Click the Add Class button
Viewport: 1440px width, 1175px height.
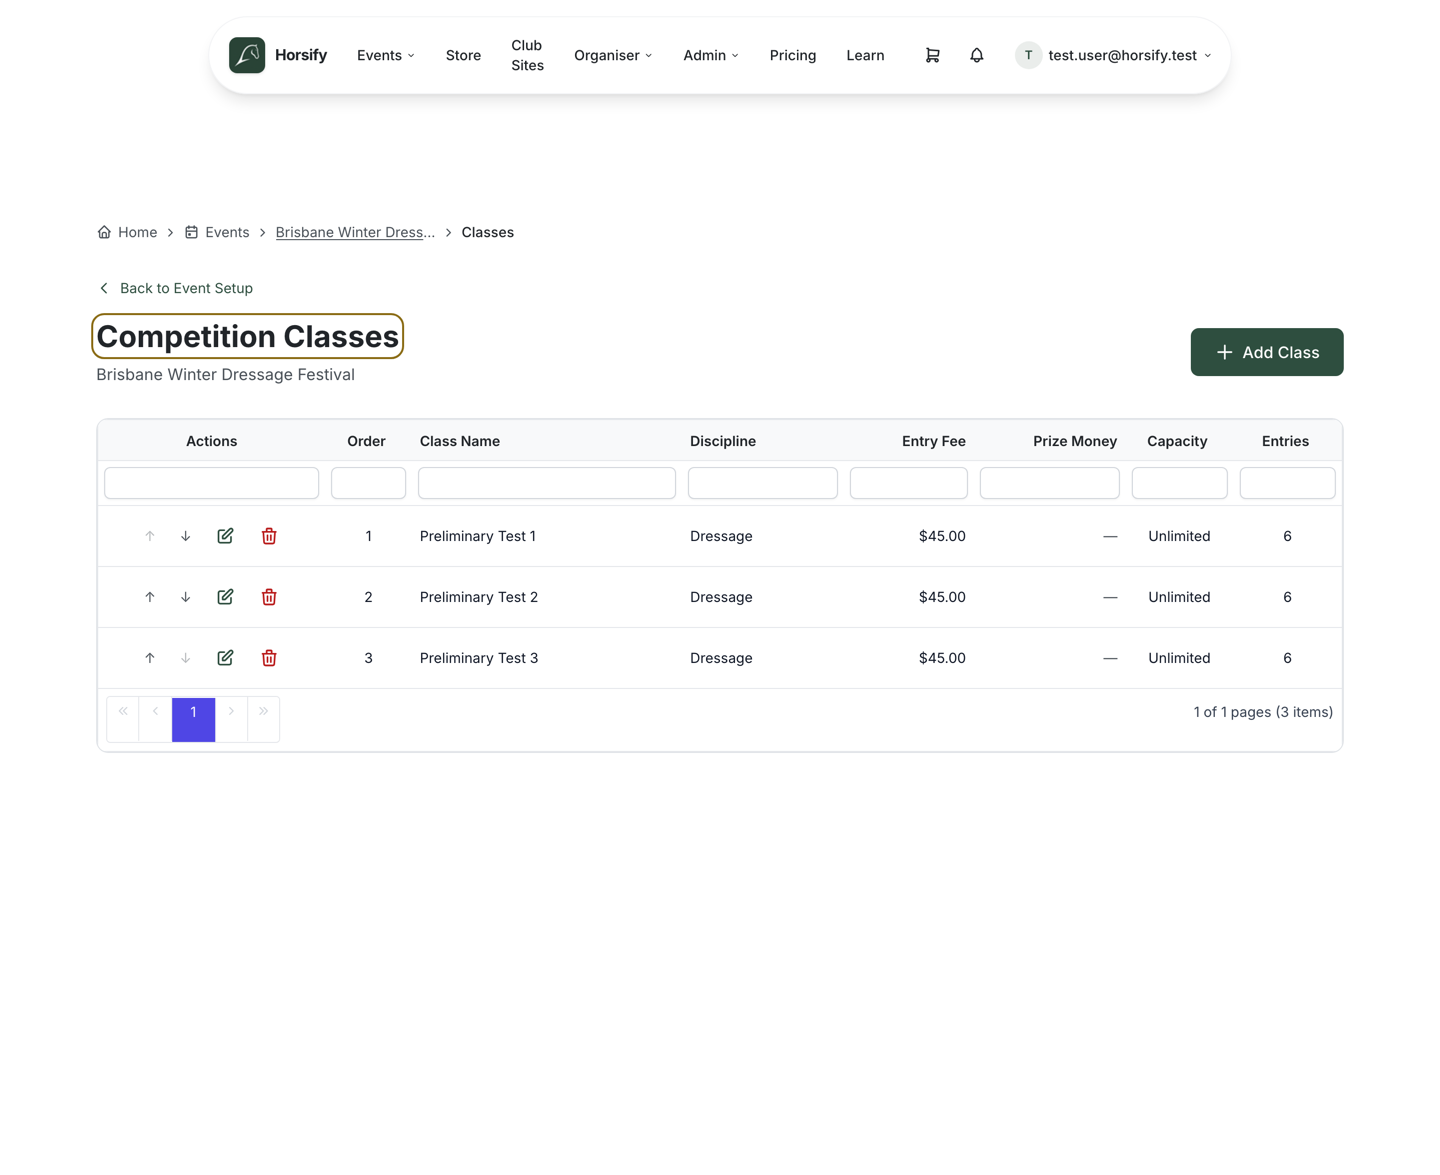pyautogui.click(x=1267, y=352)
